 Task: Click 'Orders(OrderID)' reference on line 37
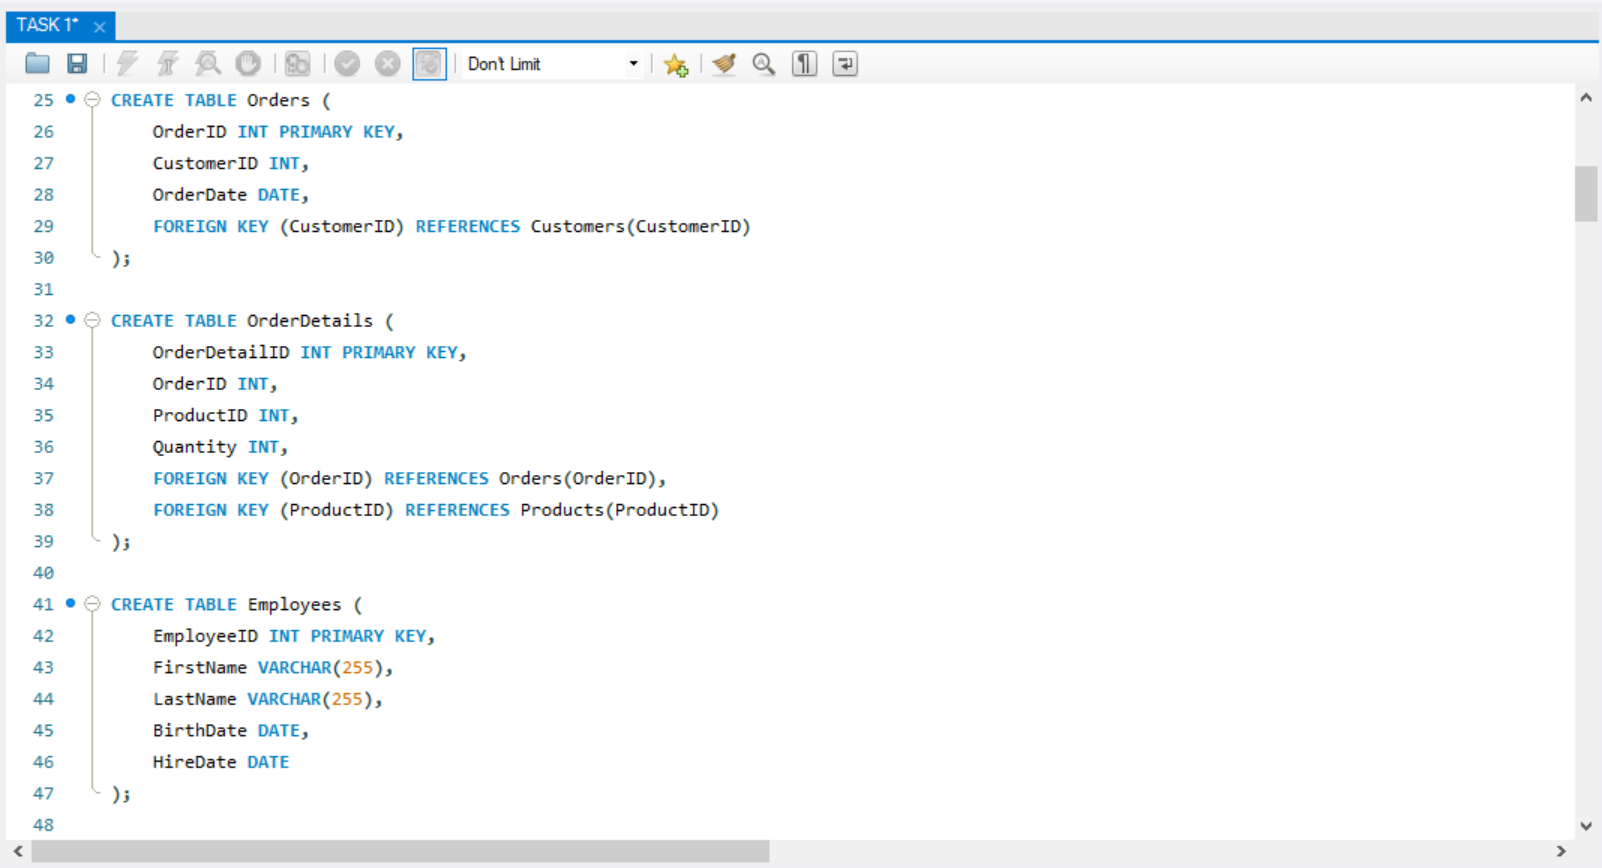click(x=577, y=478)
